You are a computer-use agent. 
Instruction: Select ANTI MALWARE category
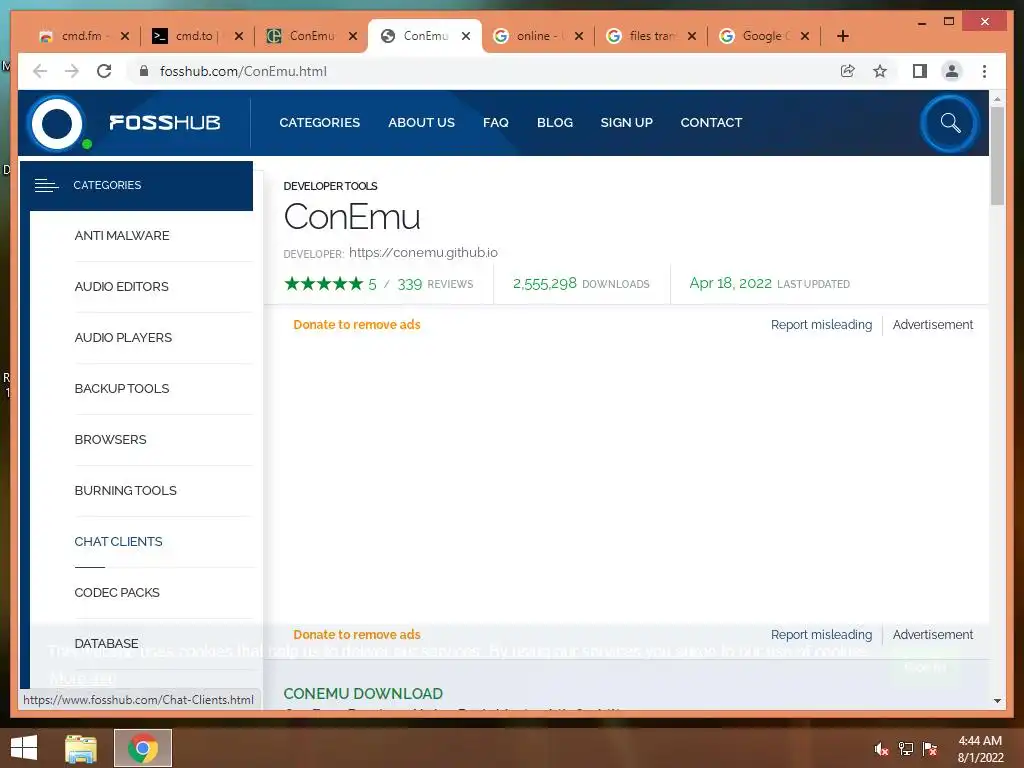121,236
